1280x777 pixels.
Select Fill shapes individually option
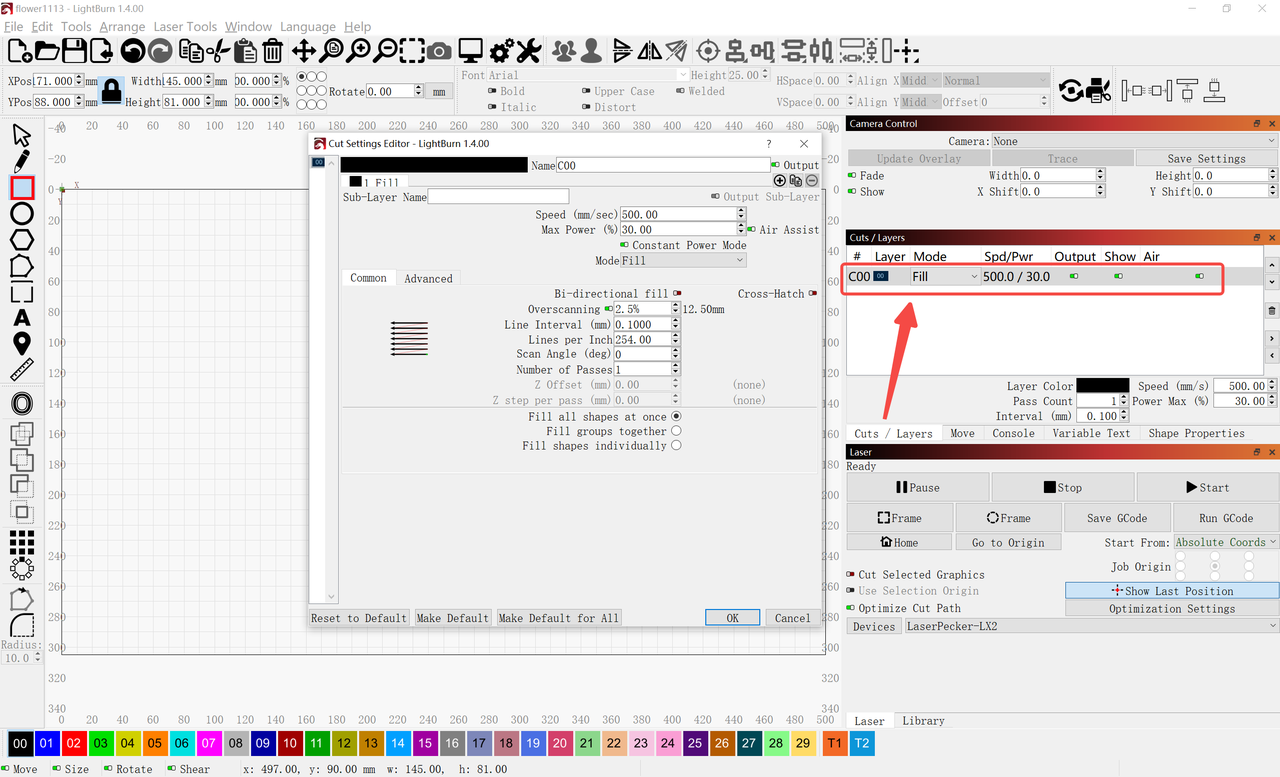point(676,446)
